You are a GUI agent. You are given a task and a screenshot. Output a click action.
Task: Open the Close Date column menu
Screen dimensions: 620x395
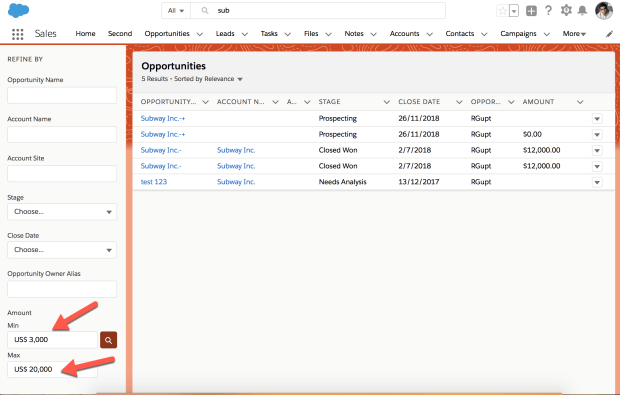(x=459, y=102)
